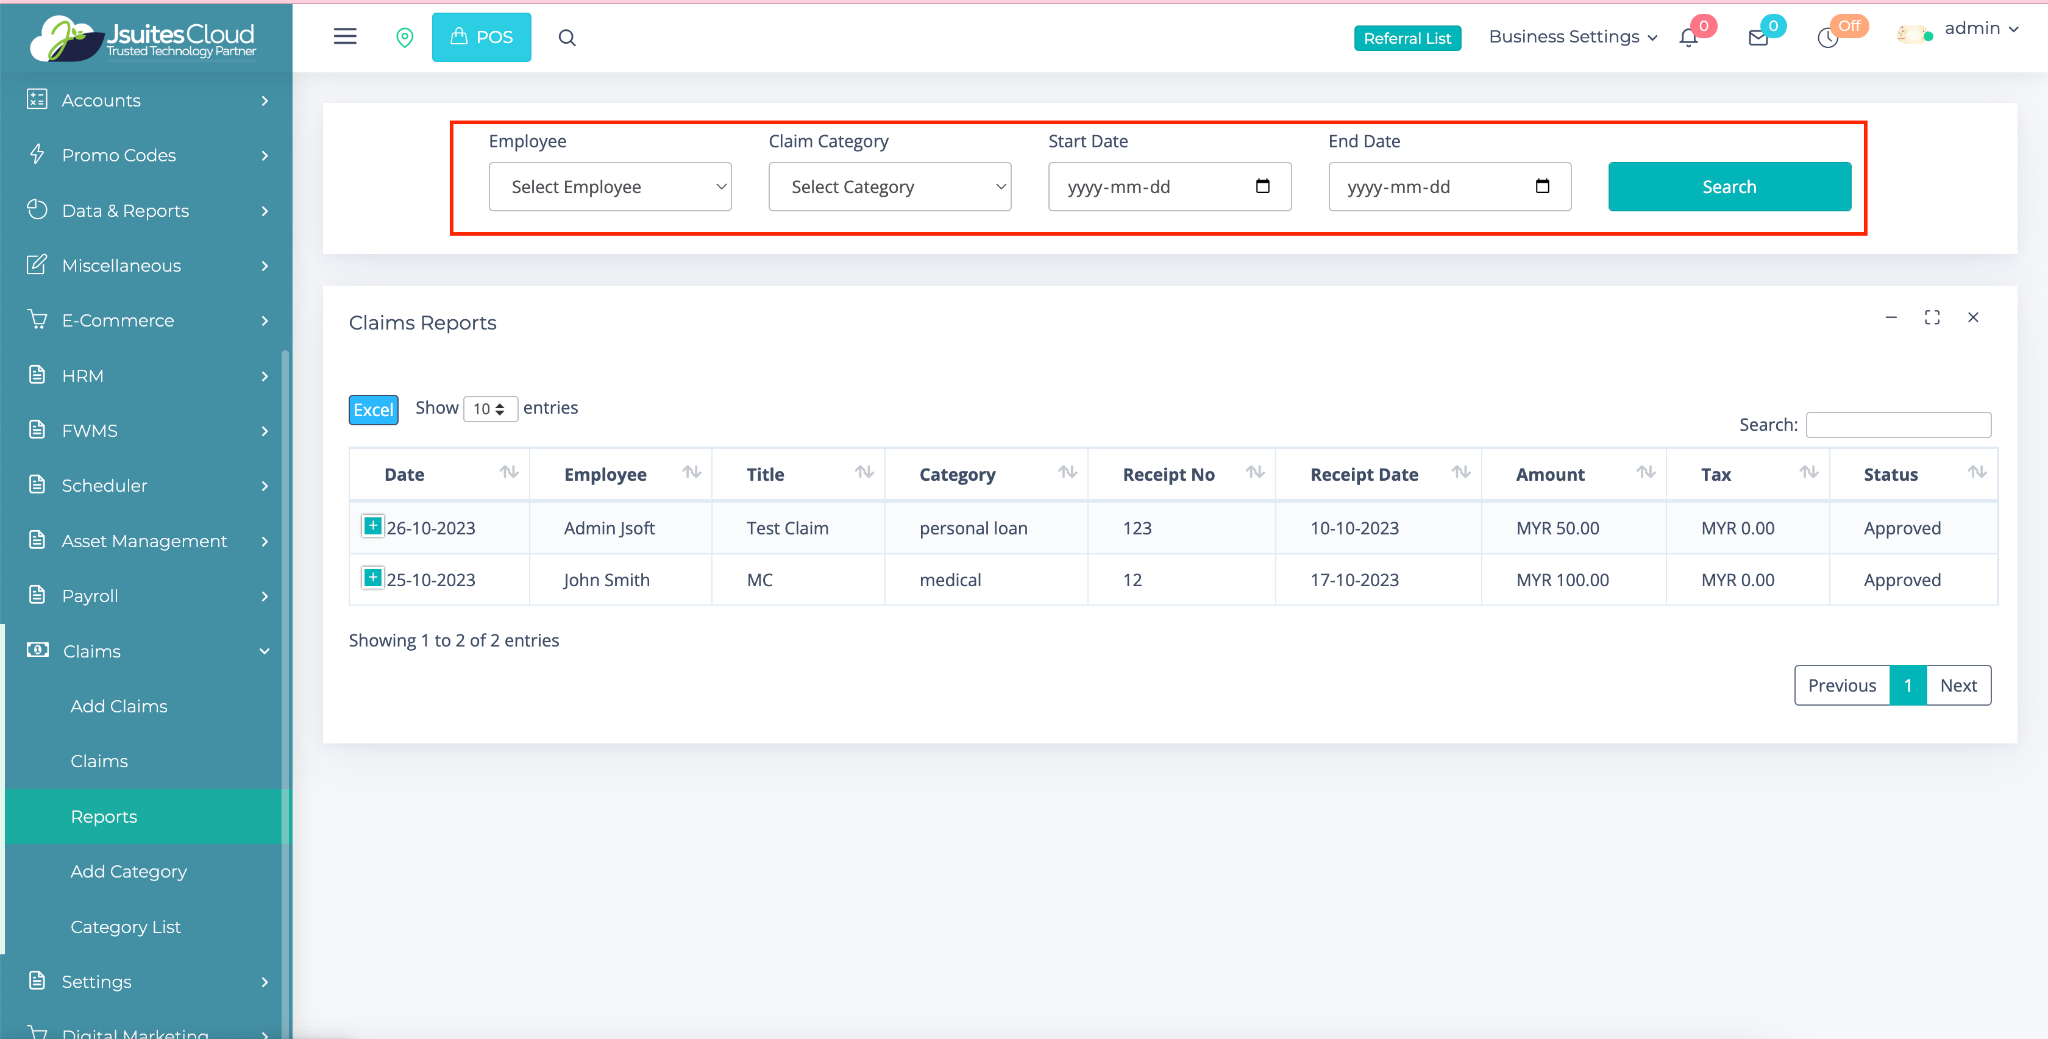Open Add Claims in the sidebar

point(119,706)
